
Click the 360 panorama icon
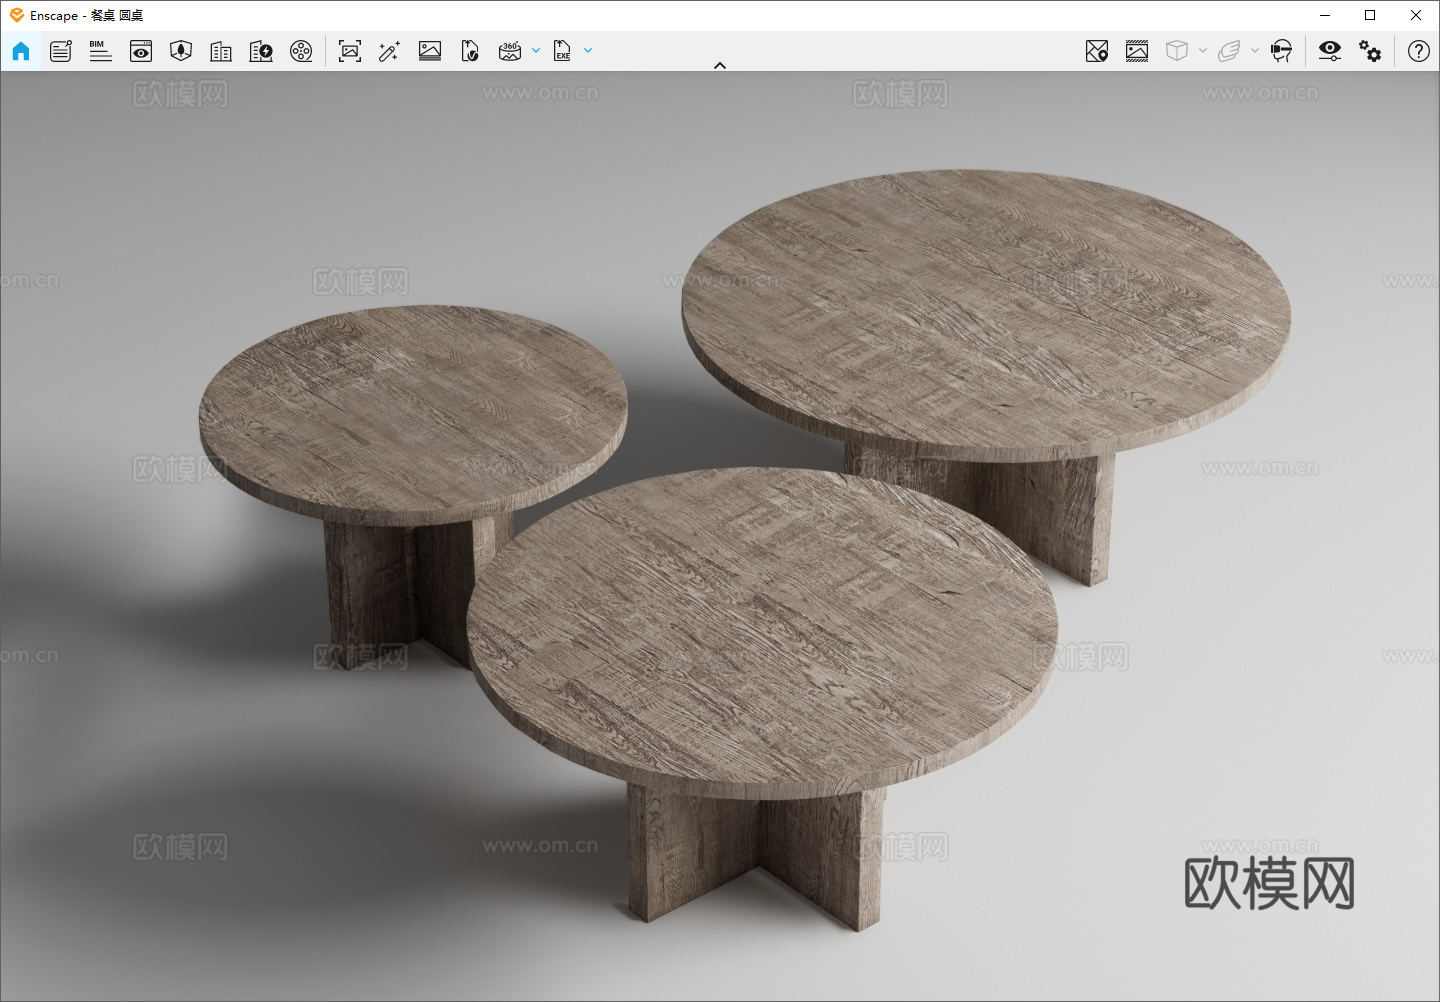[510, 51]
